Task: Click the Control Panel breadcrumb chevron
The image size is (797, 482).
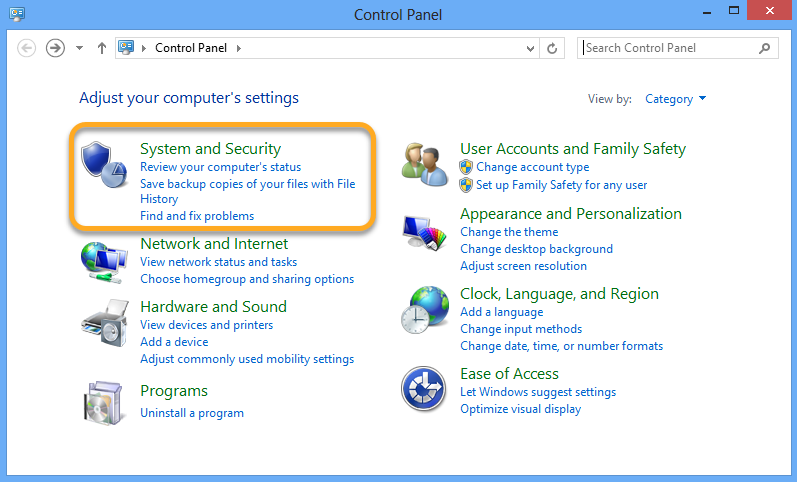Action: click(x=239, y=48)
